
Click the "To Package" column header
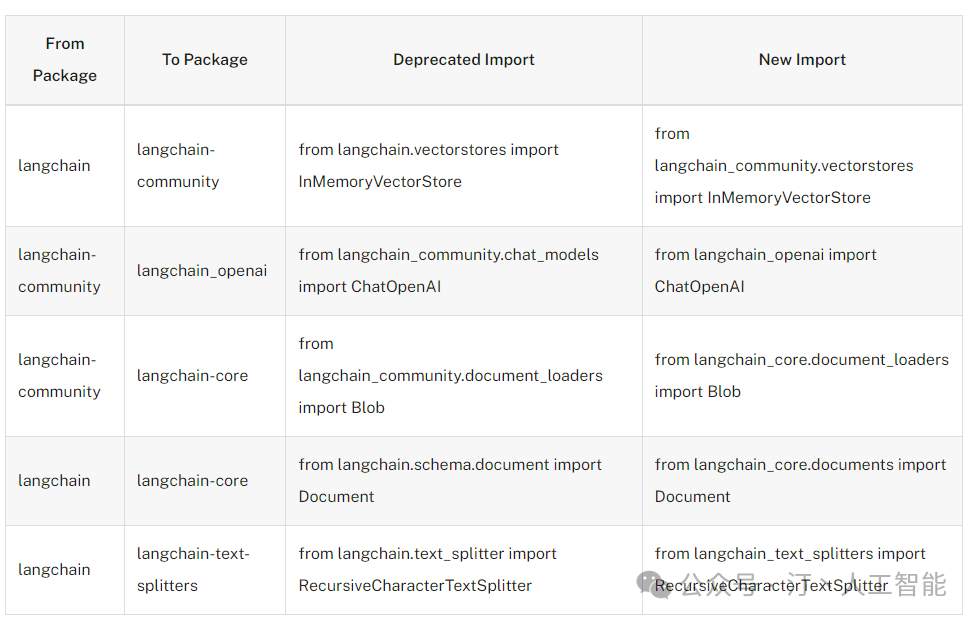(205, 60)
